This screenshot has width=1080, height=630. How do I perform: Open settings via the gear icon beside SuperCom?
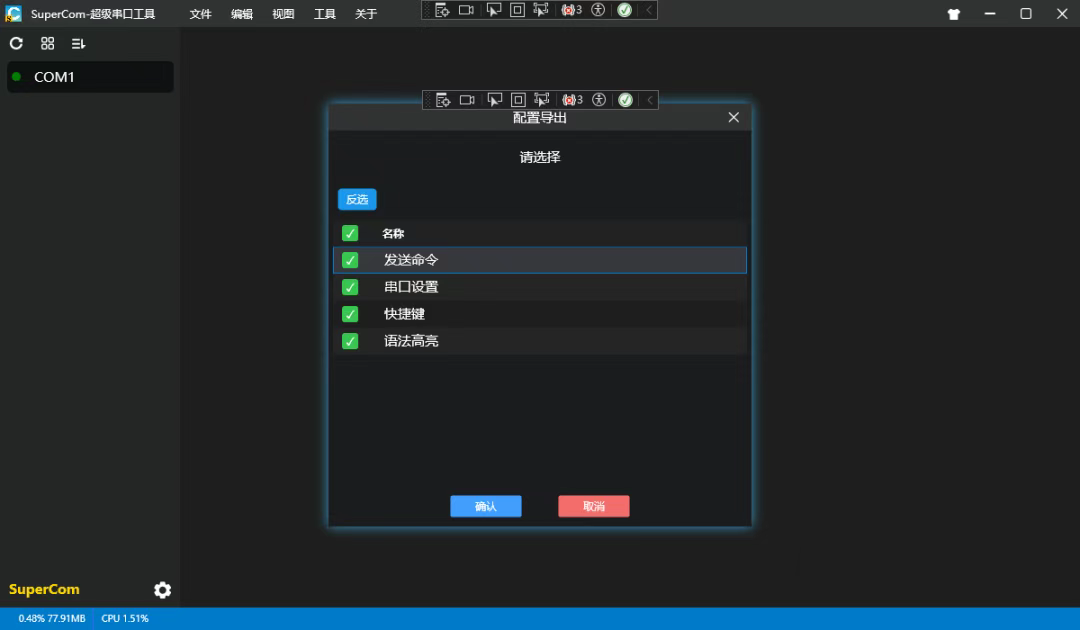pyautogui.click(x=162, y=590)
